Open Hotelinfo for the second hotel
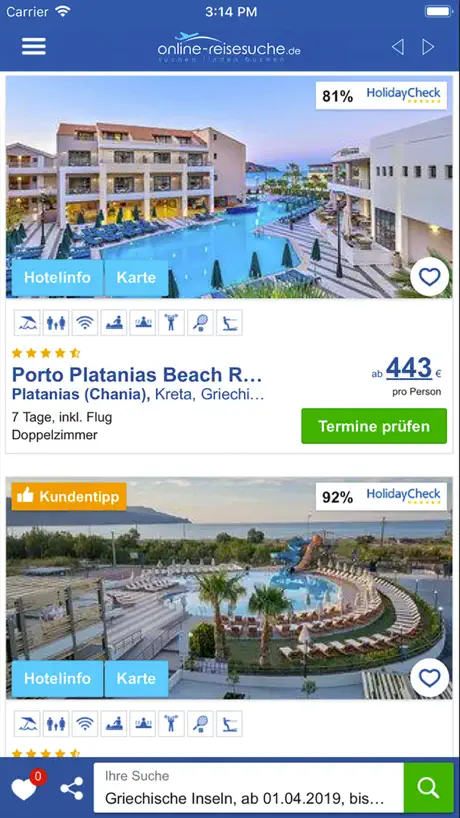The image size is (460, 818). tap(57, 679)
